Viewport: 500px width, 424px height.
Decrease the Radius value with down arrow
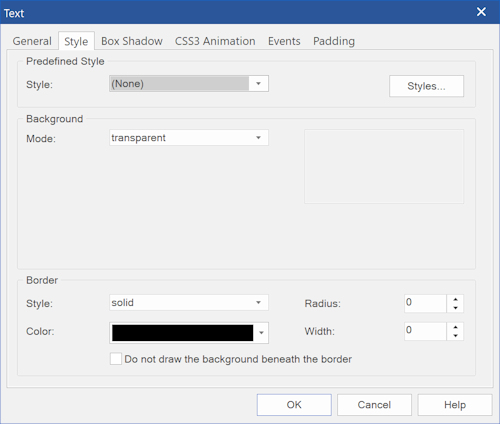(x=455, y=308)
